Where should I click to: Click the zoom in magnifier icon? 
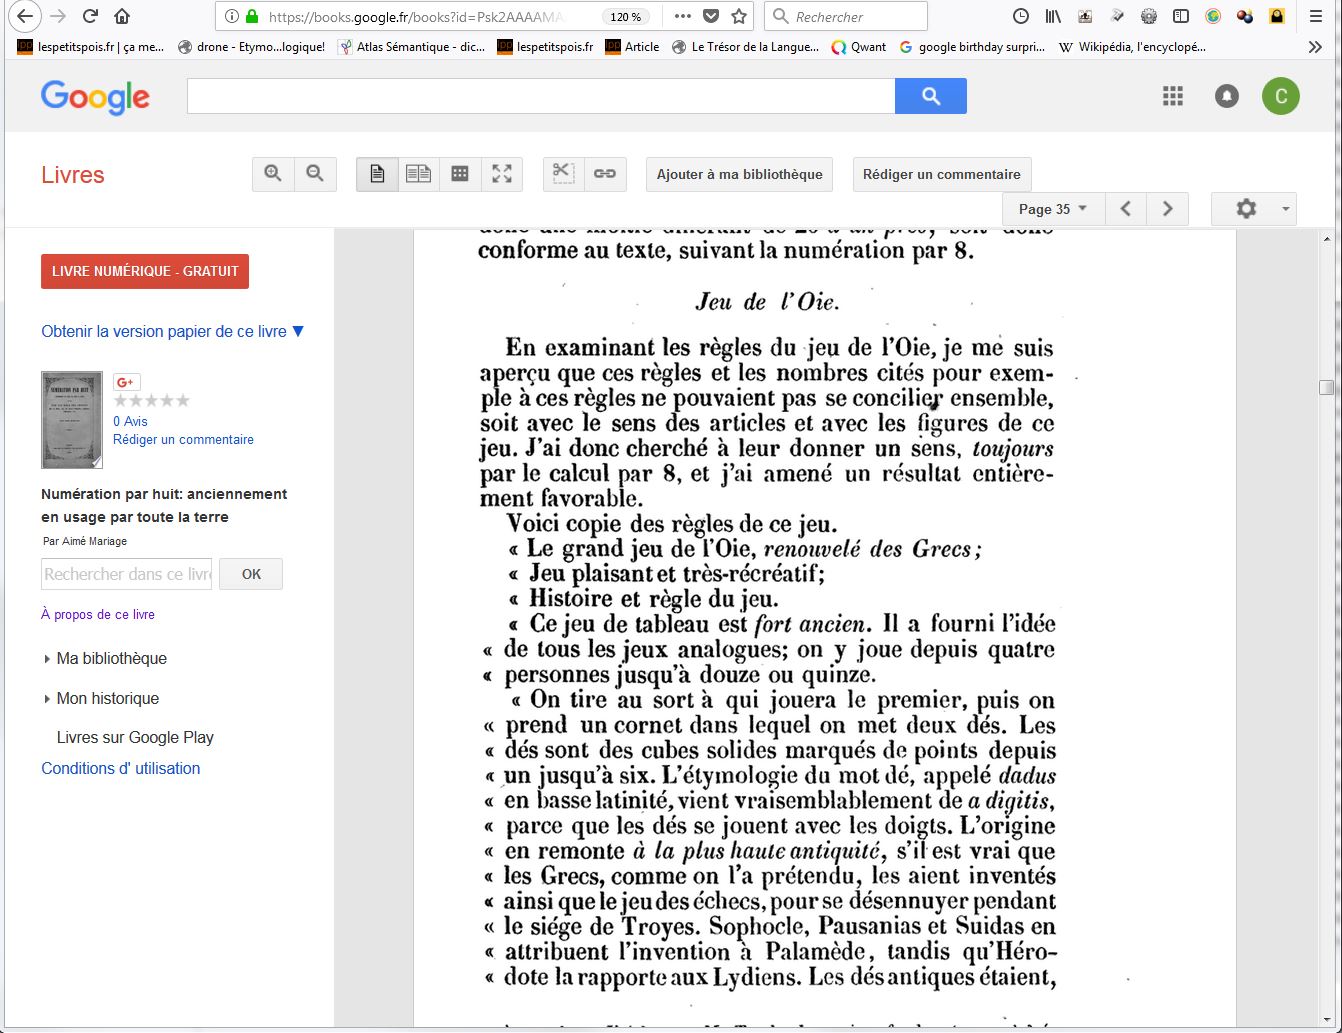pos(273,174)
